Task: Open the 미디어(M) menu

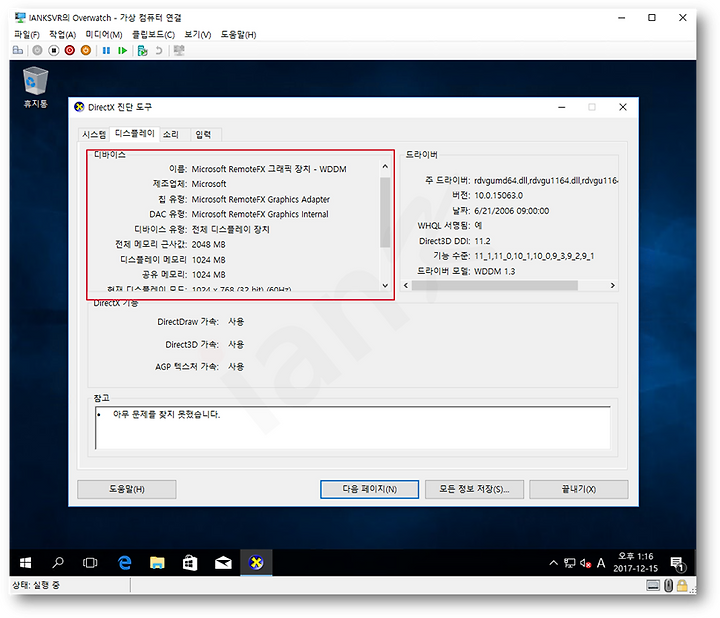Action: [104, 35]
